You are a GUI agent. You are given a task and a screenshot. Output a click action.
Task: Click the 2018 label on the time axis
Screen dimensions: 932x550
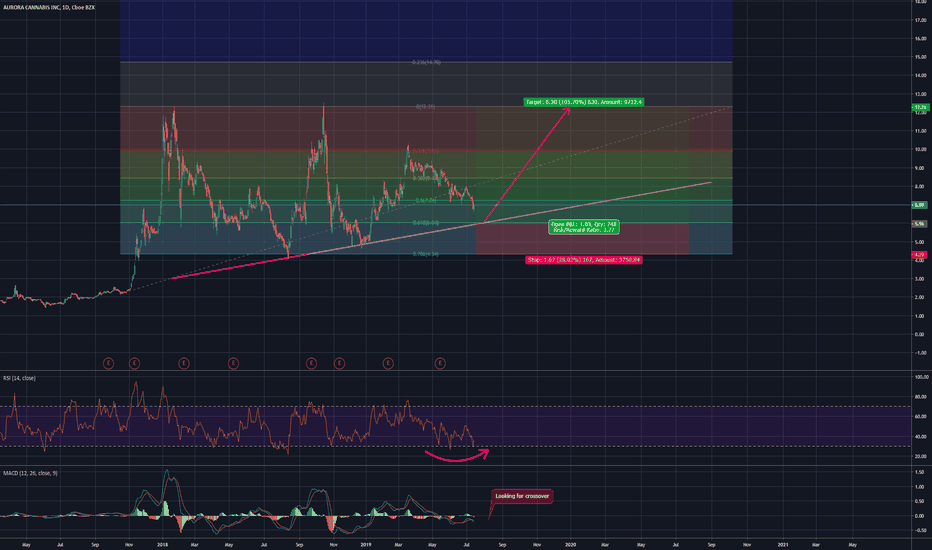click(x=163, y=545)
